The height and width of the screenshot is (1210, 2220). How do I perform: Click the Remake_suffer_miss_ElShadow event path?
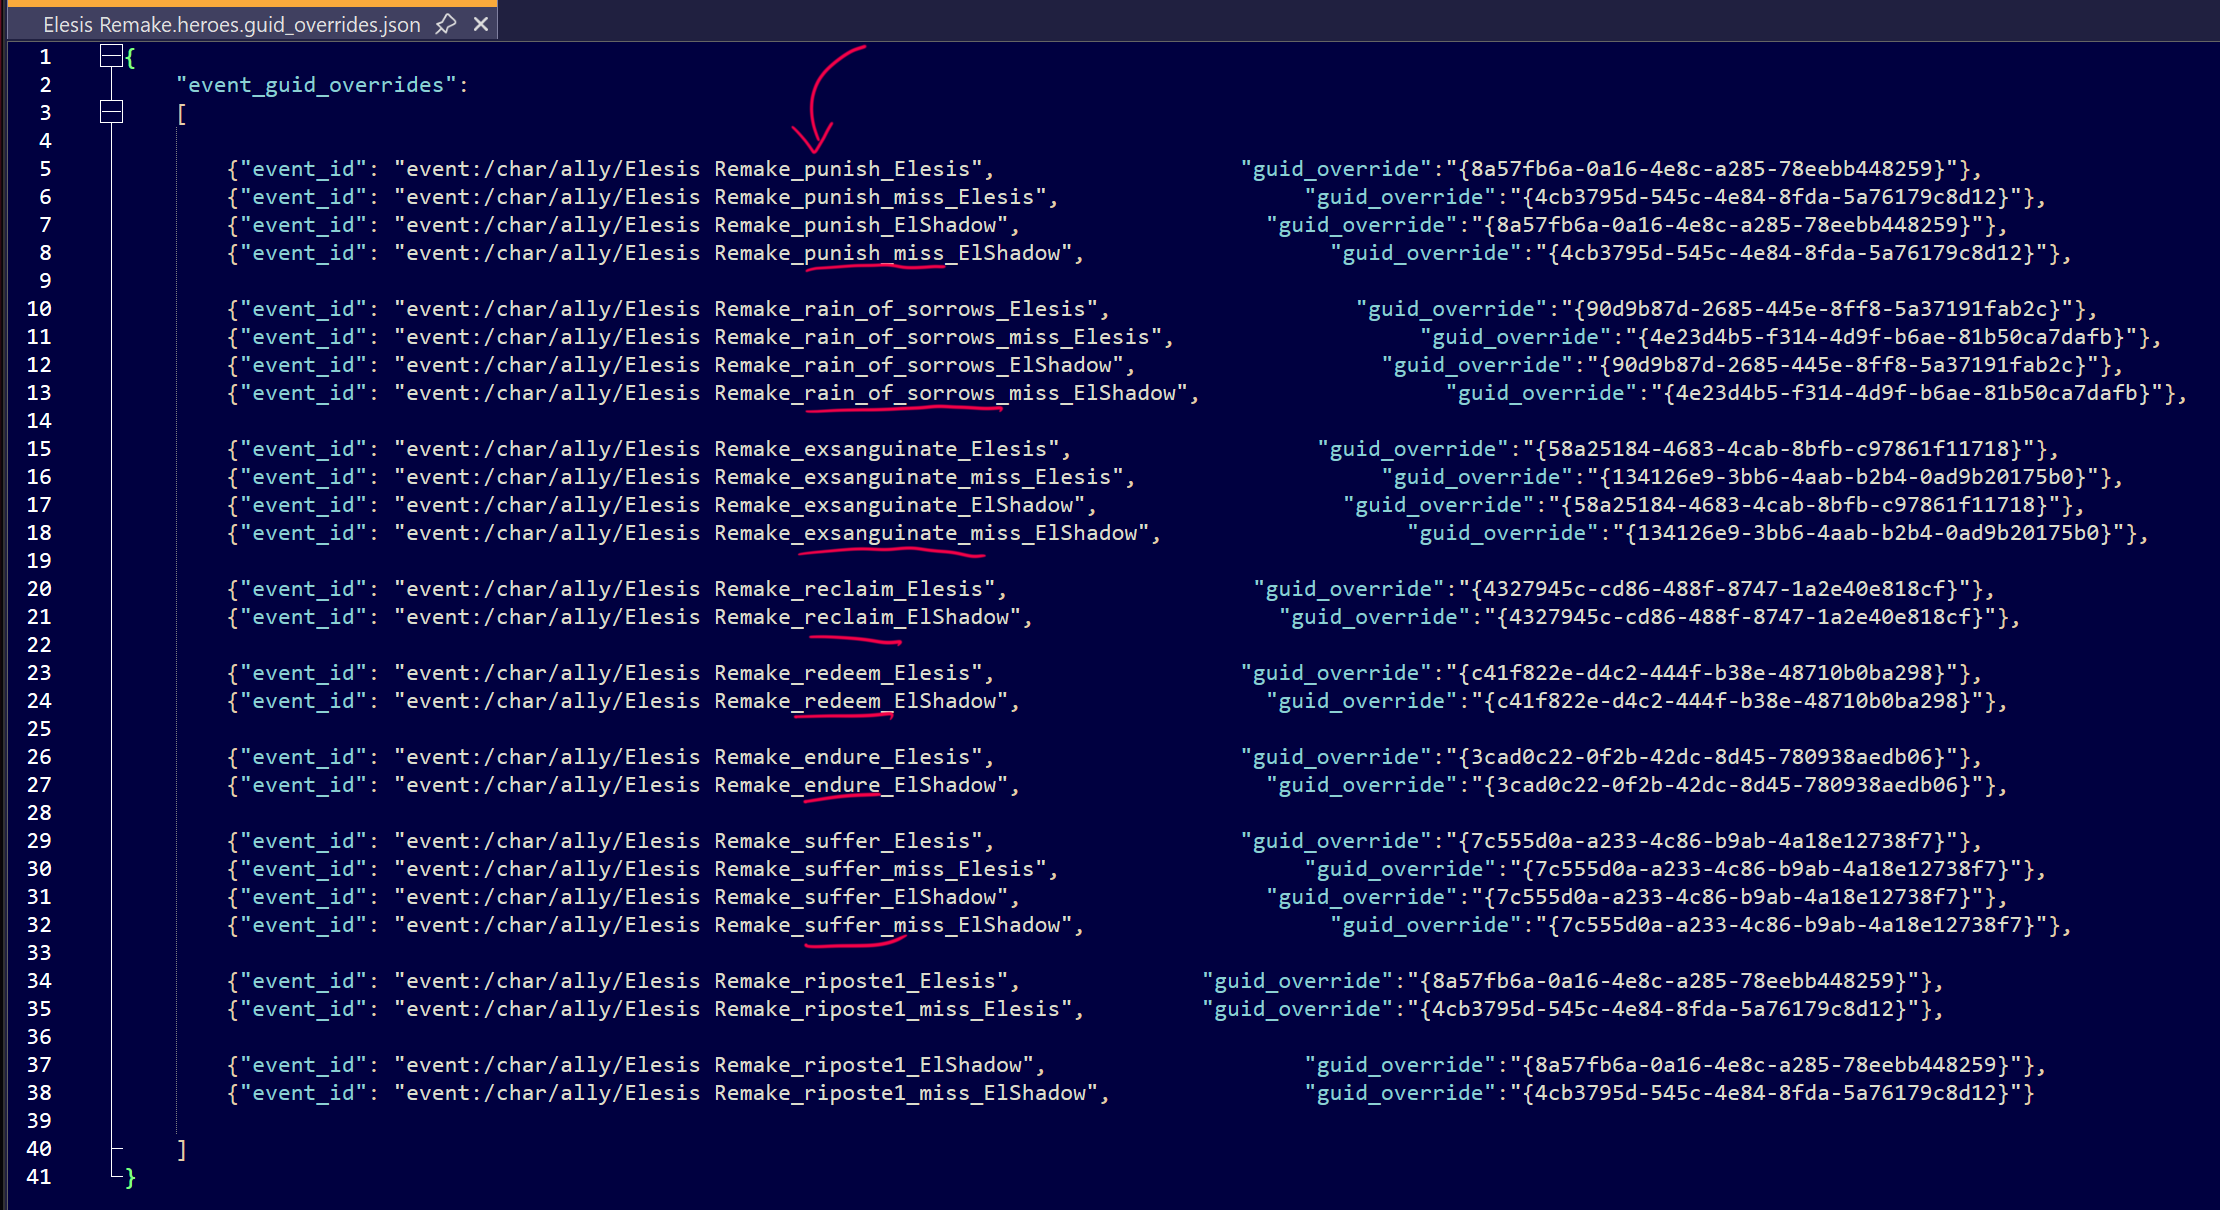[x=733, y=925]
